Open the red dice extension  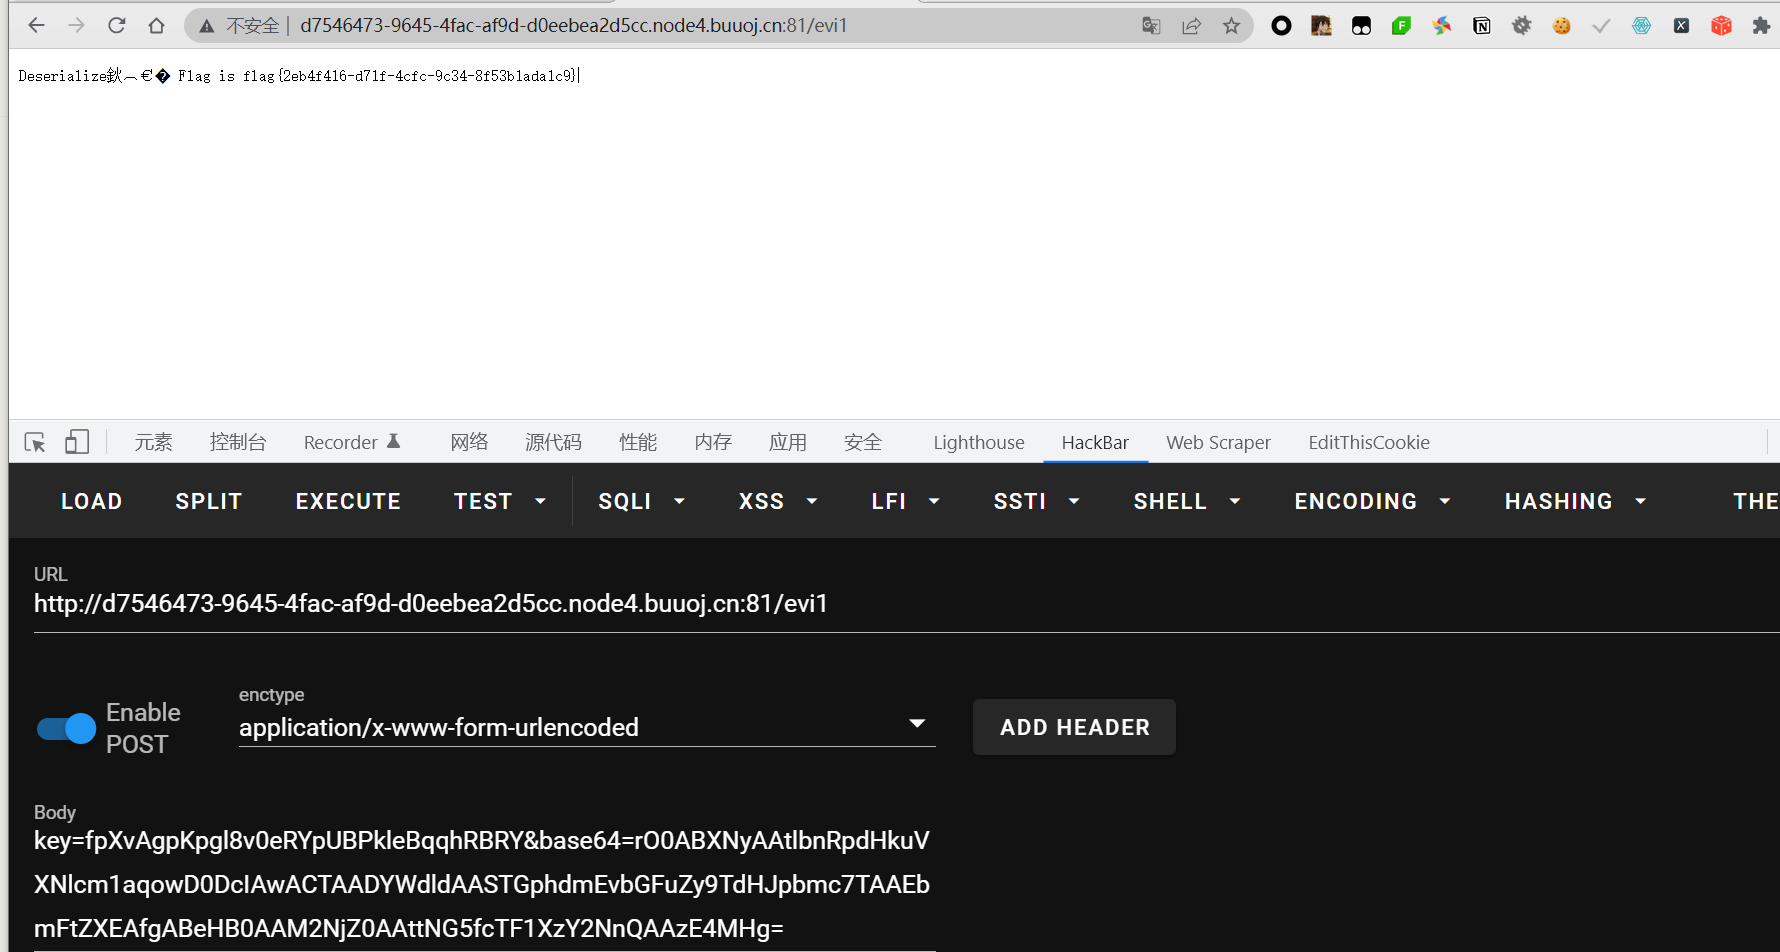(x=1721, y=26)
